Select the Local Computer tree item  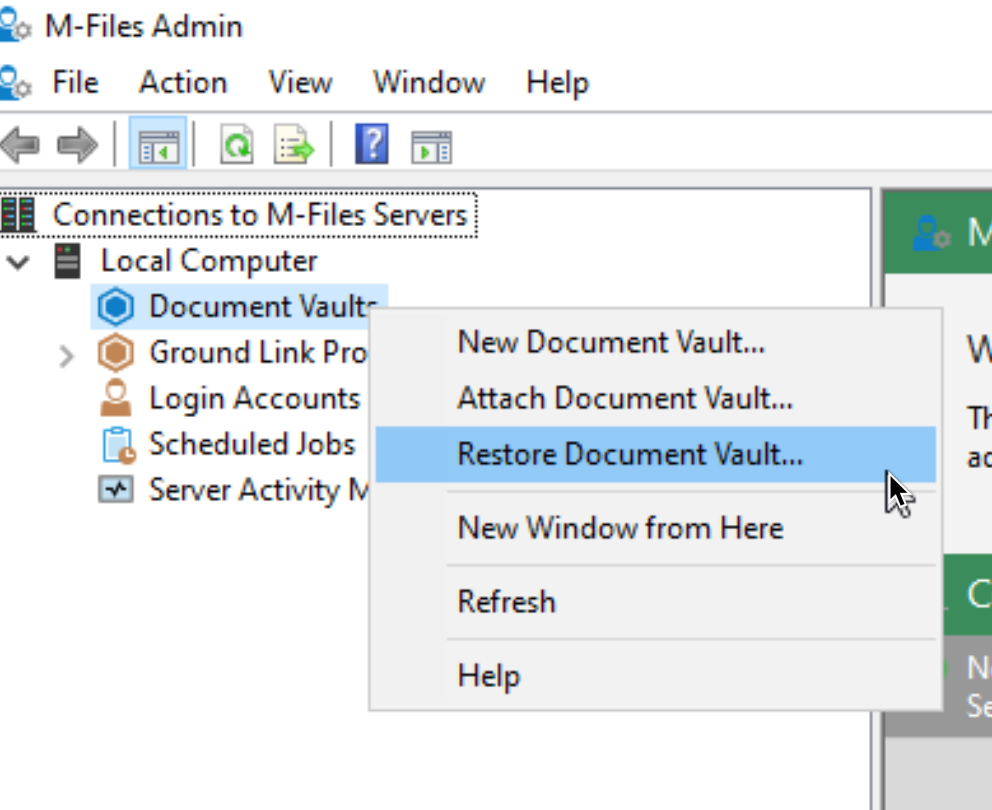[x=209, y=261]
